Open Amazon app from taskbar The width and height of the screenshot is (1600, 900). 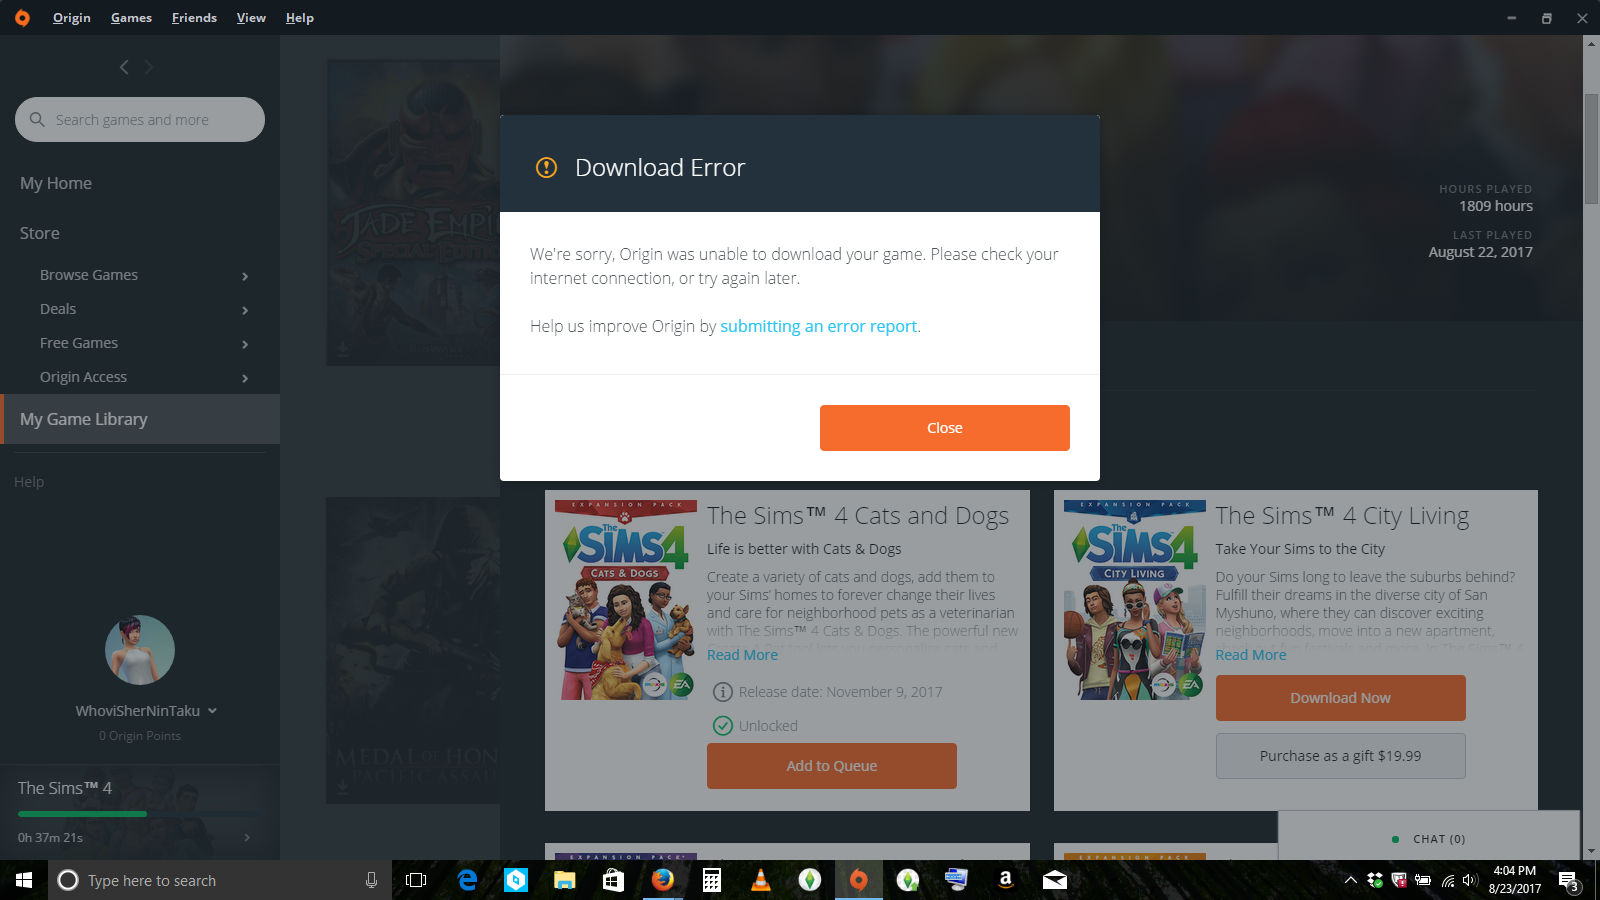1005,880
